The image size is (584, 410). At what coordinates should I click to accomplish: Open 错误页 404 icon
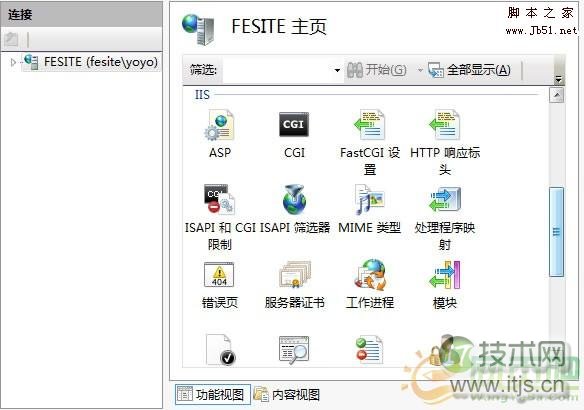pyautogui.click(x=219, y=275)
